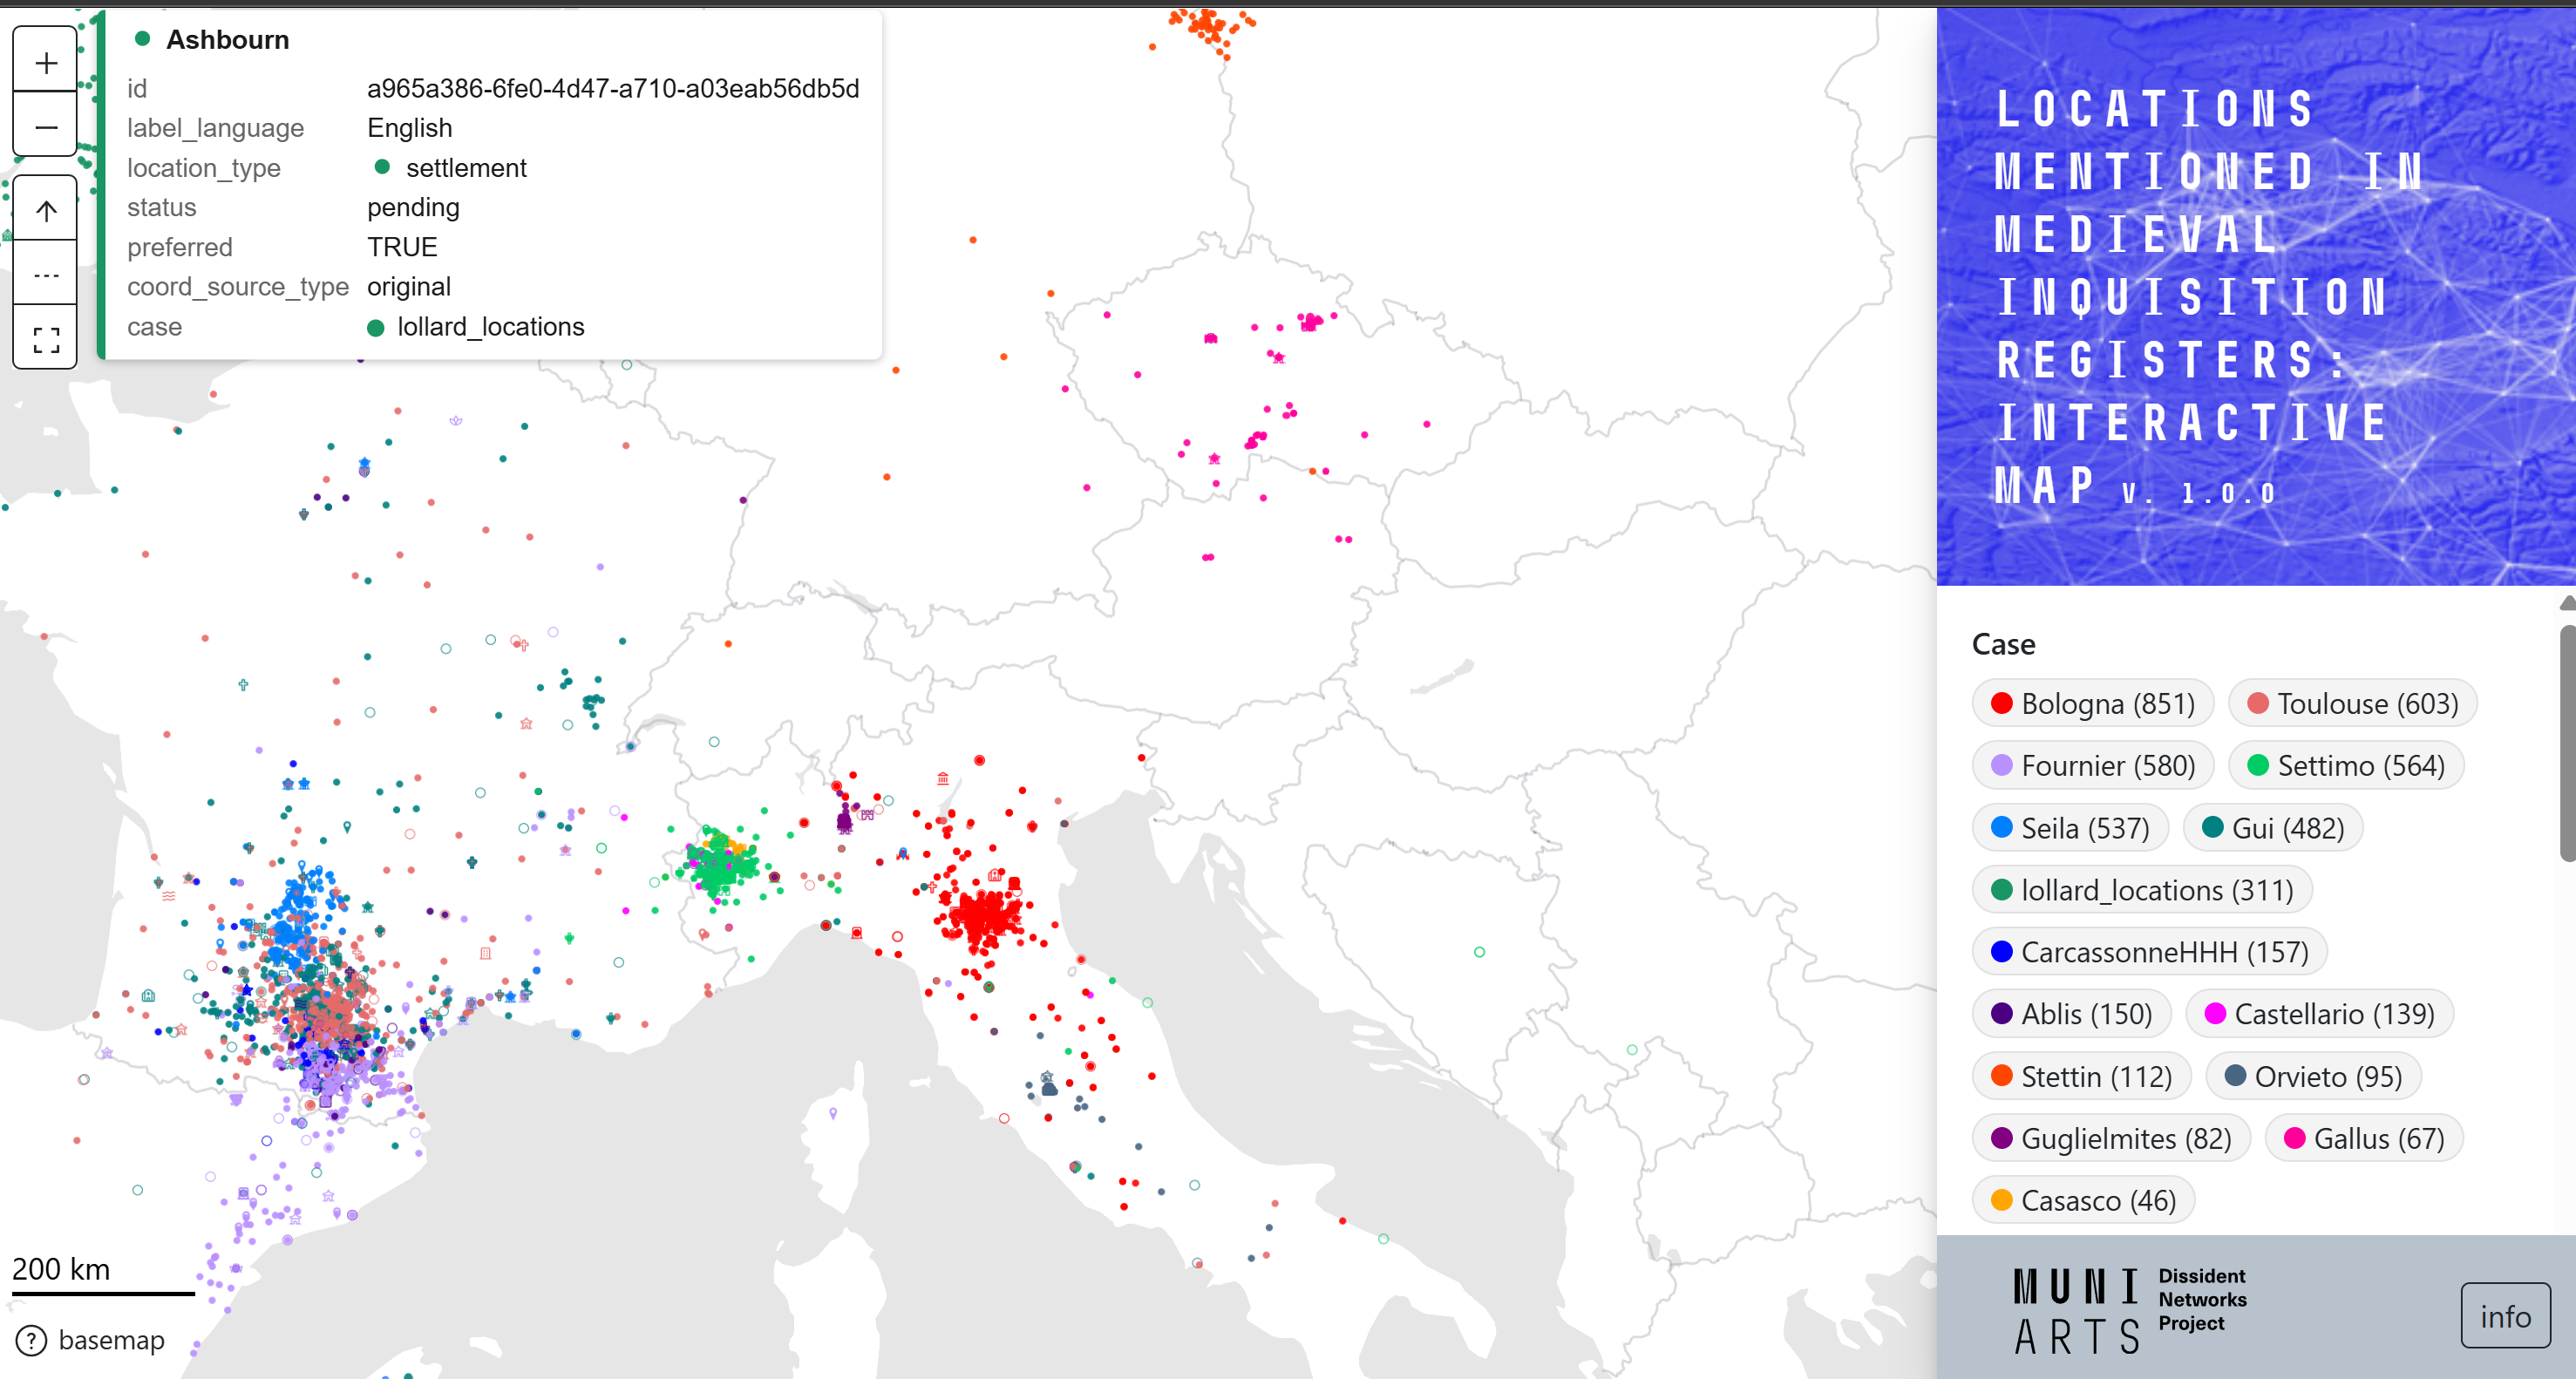Click the orange Stettin point cluster at top
Image resolution: width=2576 pixels, height=1379 pixels.
(1211, 27)
